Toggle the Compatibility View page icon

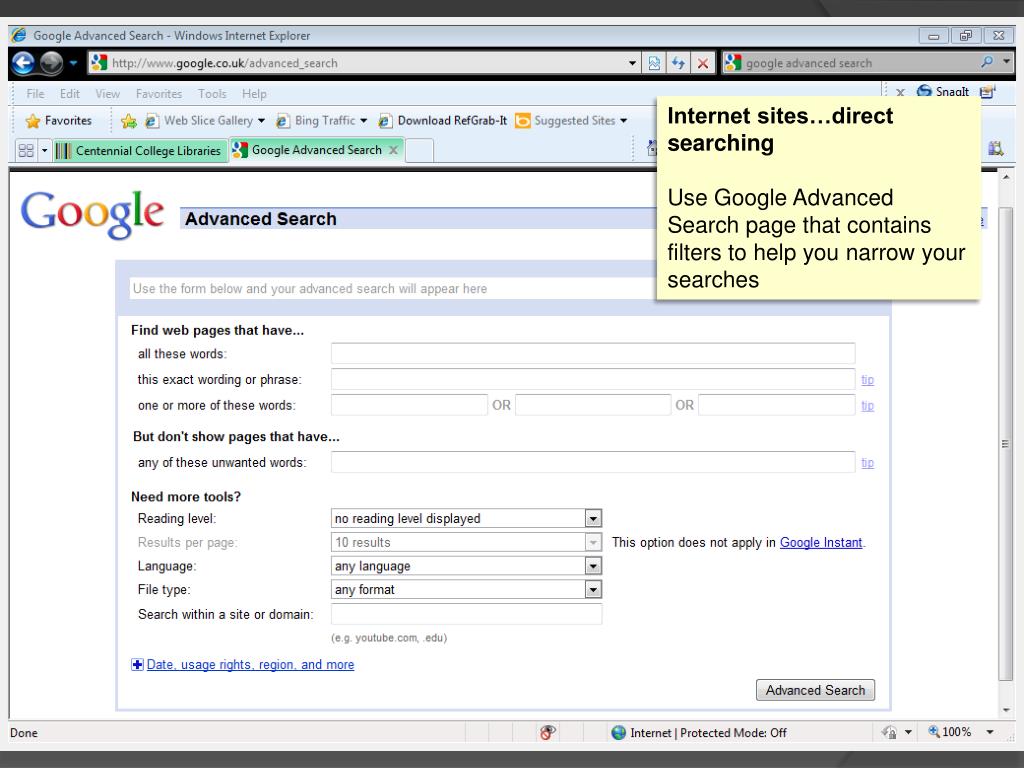[x=654, y=63]
